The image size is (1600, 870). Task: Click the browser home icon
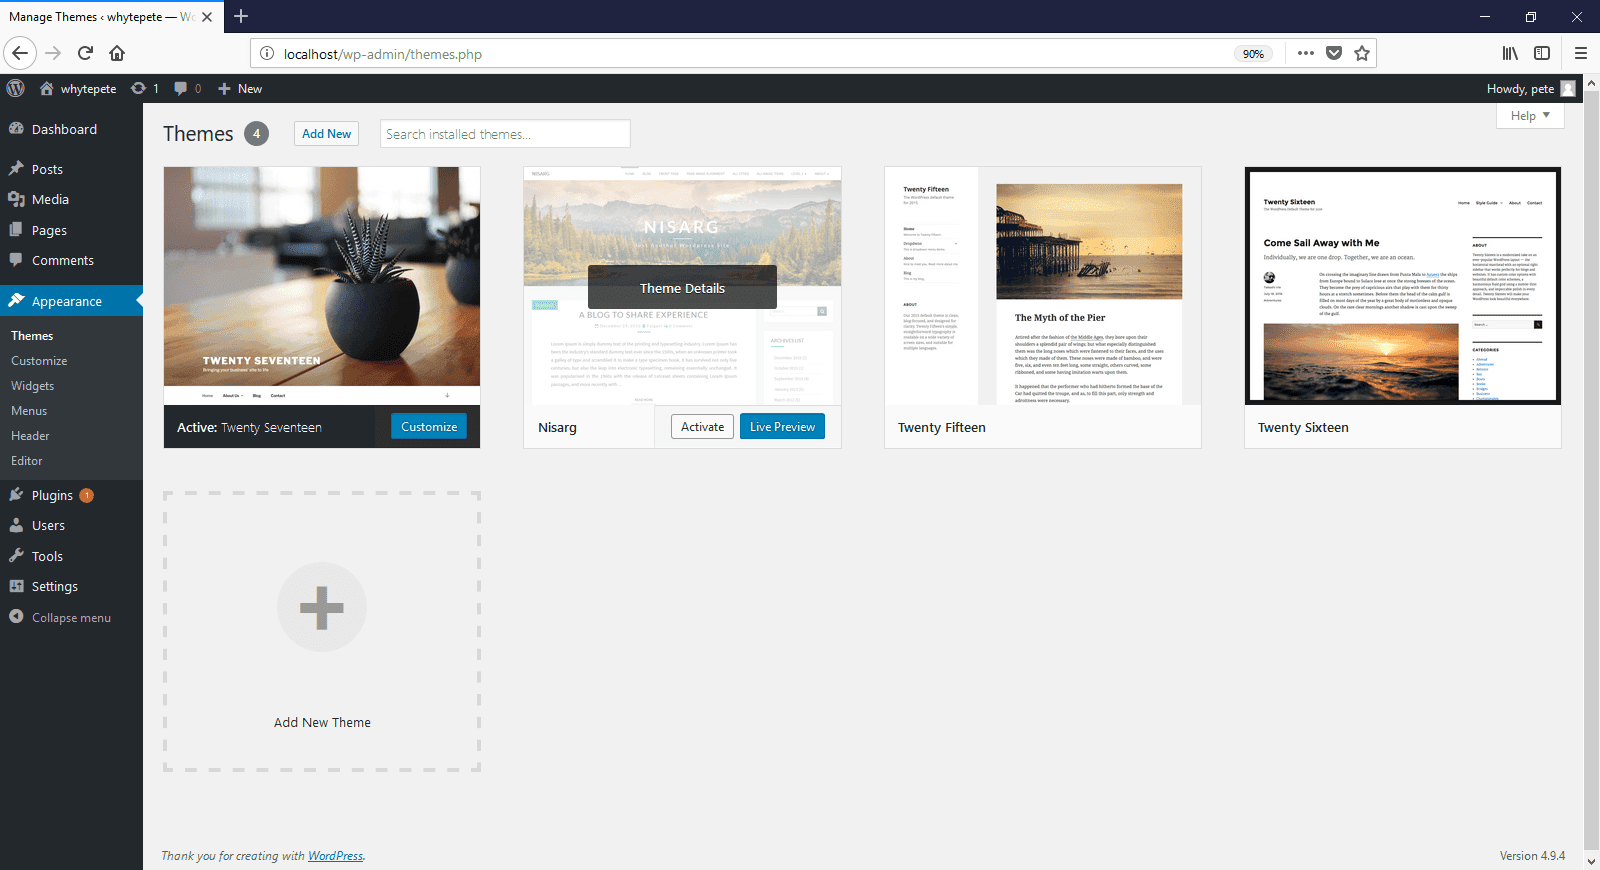coord(117,53)
